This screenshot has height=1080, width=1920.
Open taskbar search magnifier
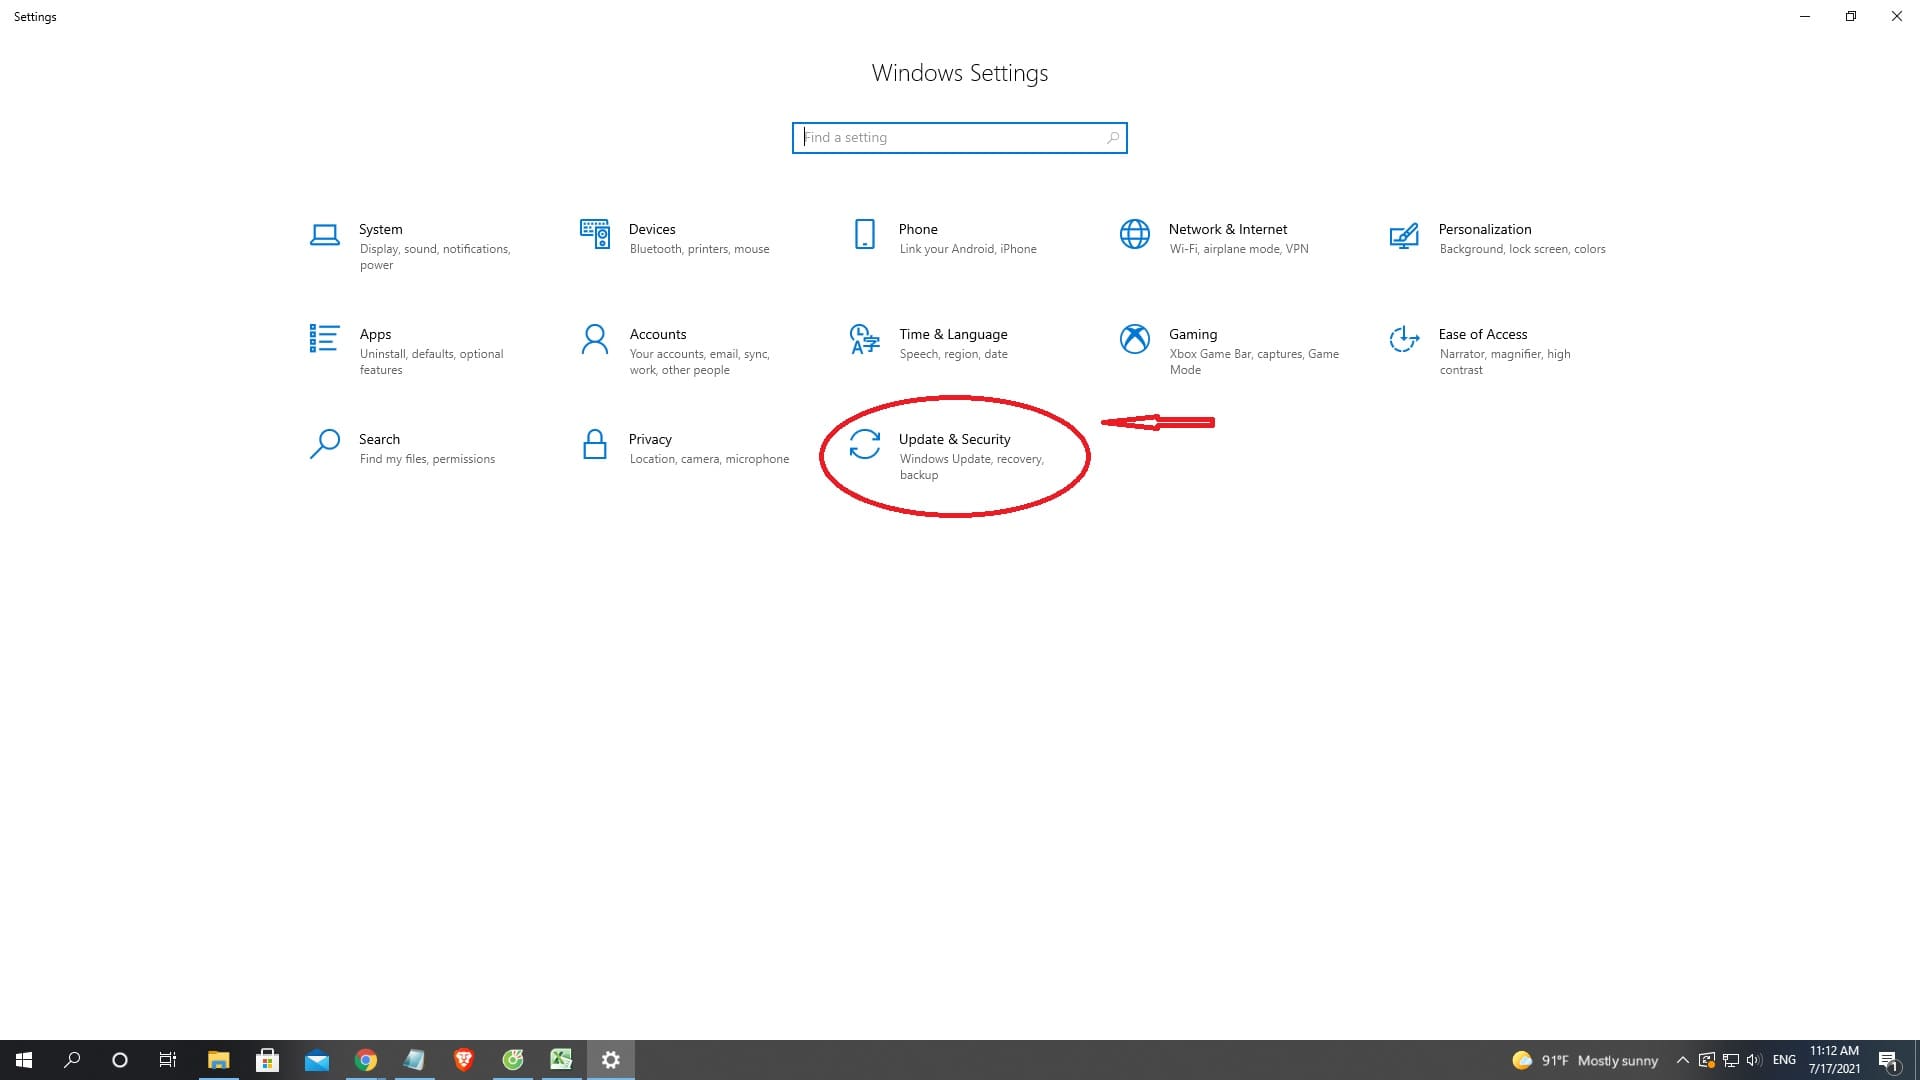[x=72, y=1060]
